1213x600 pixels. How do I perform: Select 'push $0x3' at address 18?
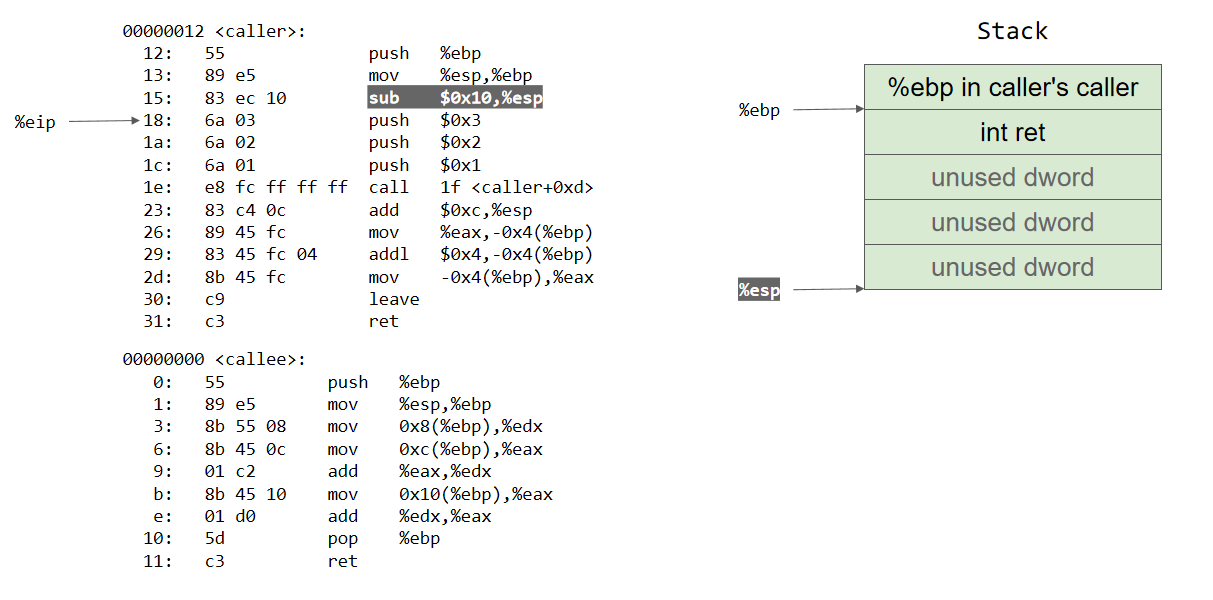(425, 121)
